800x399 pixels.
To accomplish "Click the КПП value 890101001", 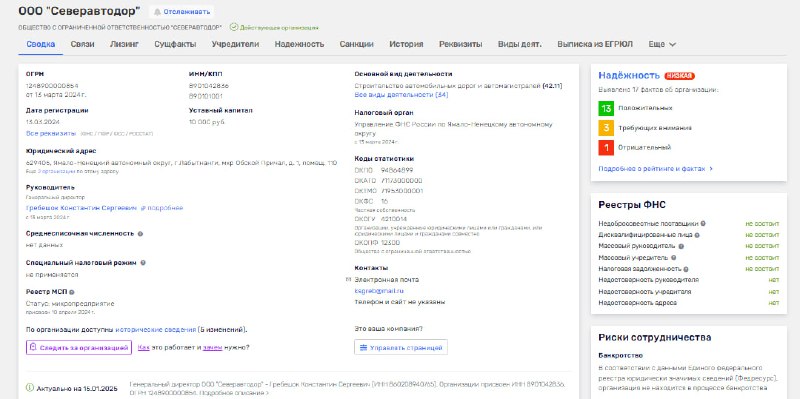I will coord(206,96).
